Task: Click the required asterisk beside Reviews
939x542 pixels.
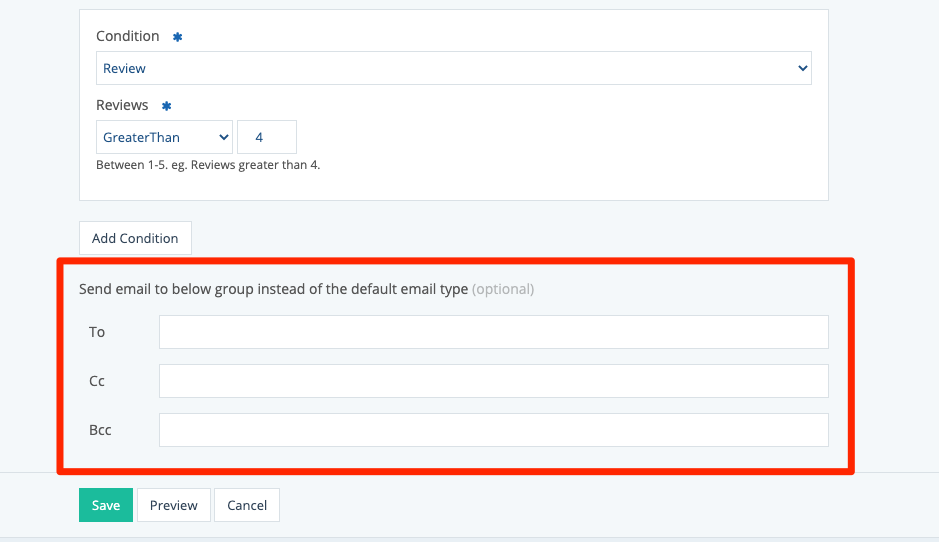Action: pyautogui.click(x=167, y=106)
